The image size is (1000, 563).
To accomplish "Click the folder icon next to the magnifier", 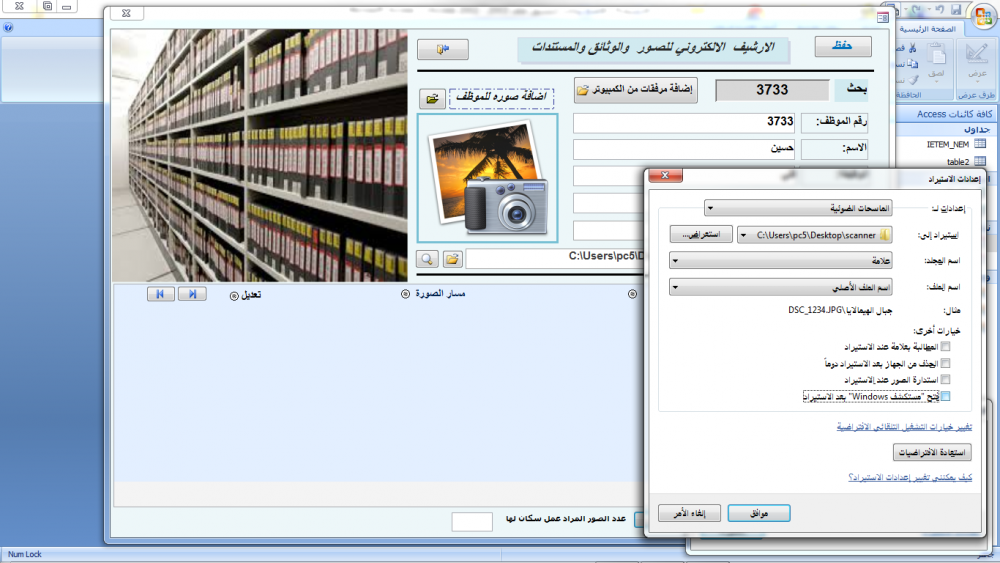I will [x=452, y=259].
